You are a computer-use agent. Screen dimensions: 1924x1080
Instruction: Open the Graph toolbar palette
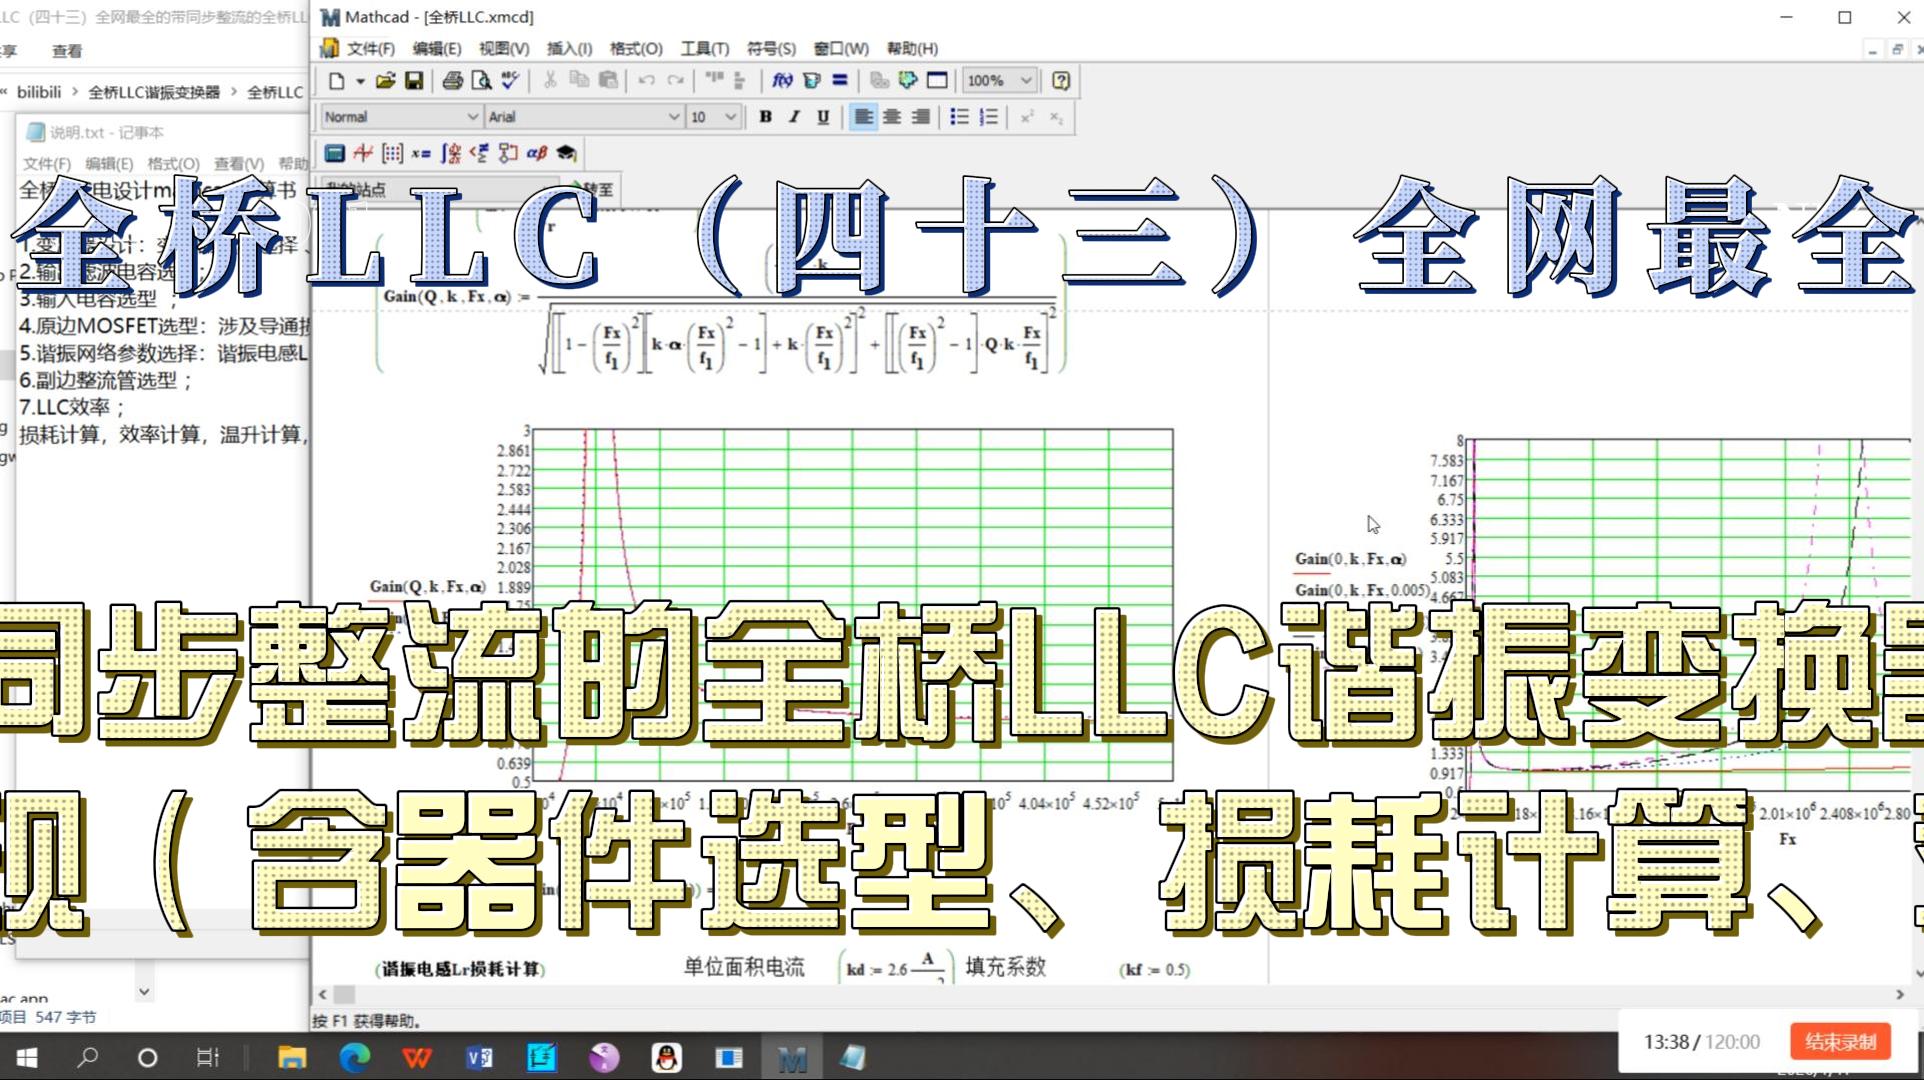click(363, 153)
